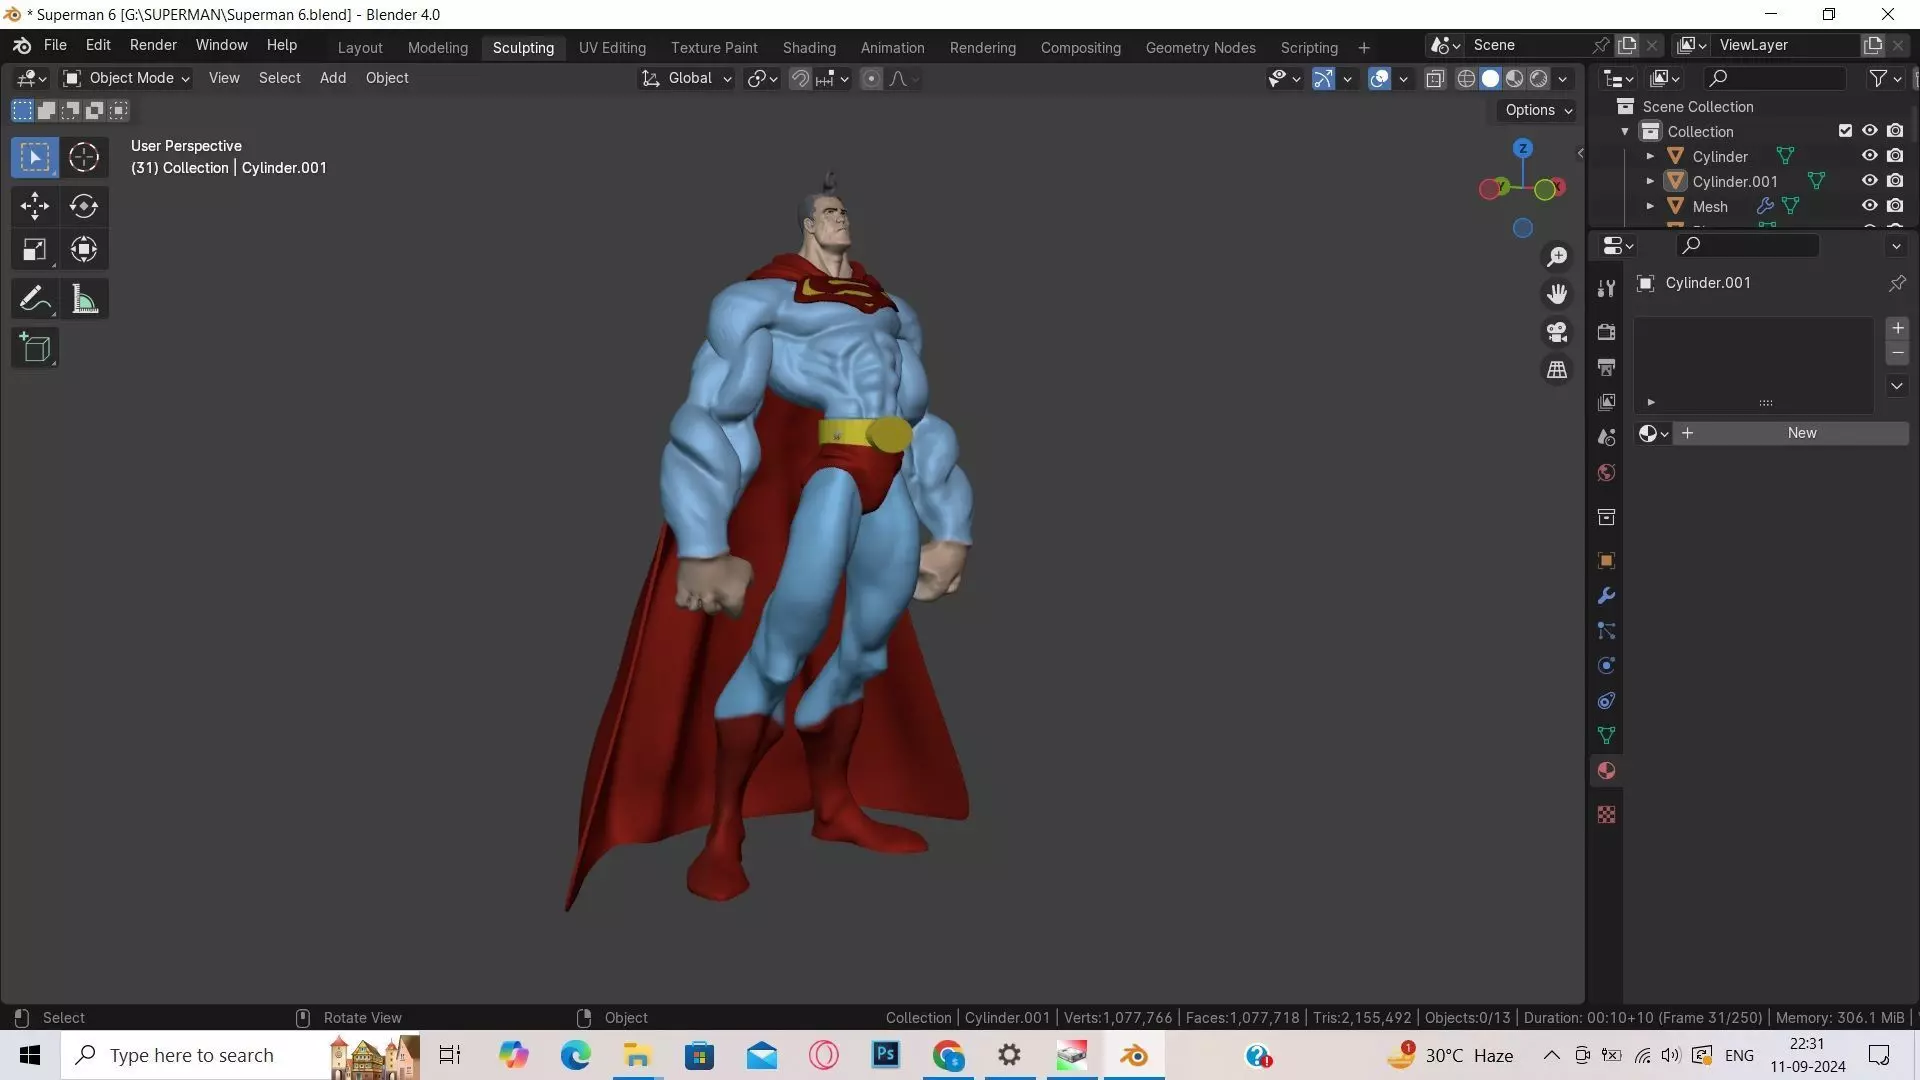1920x1080 pixels.
Task: Select the Add Cube tool
Action: pos(35,348)
